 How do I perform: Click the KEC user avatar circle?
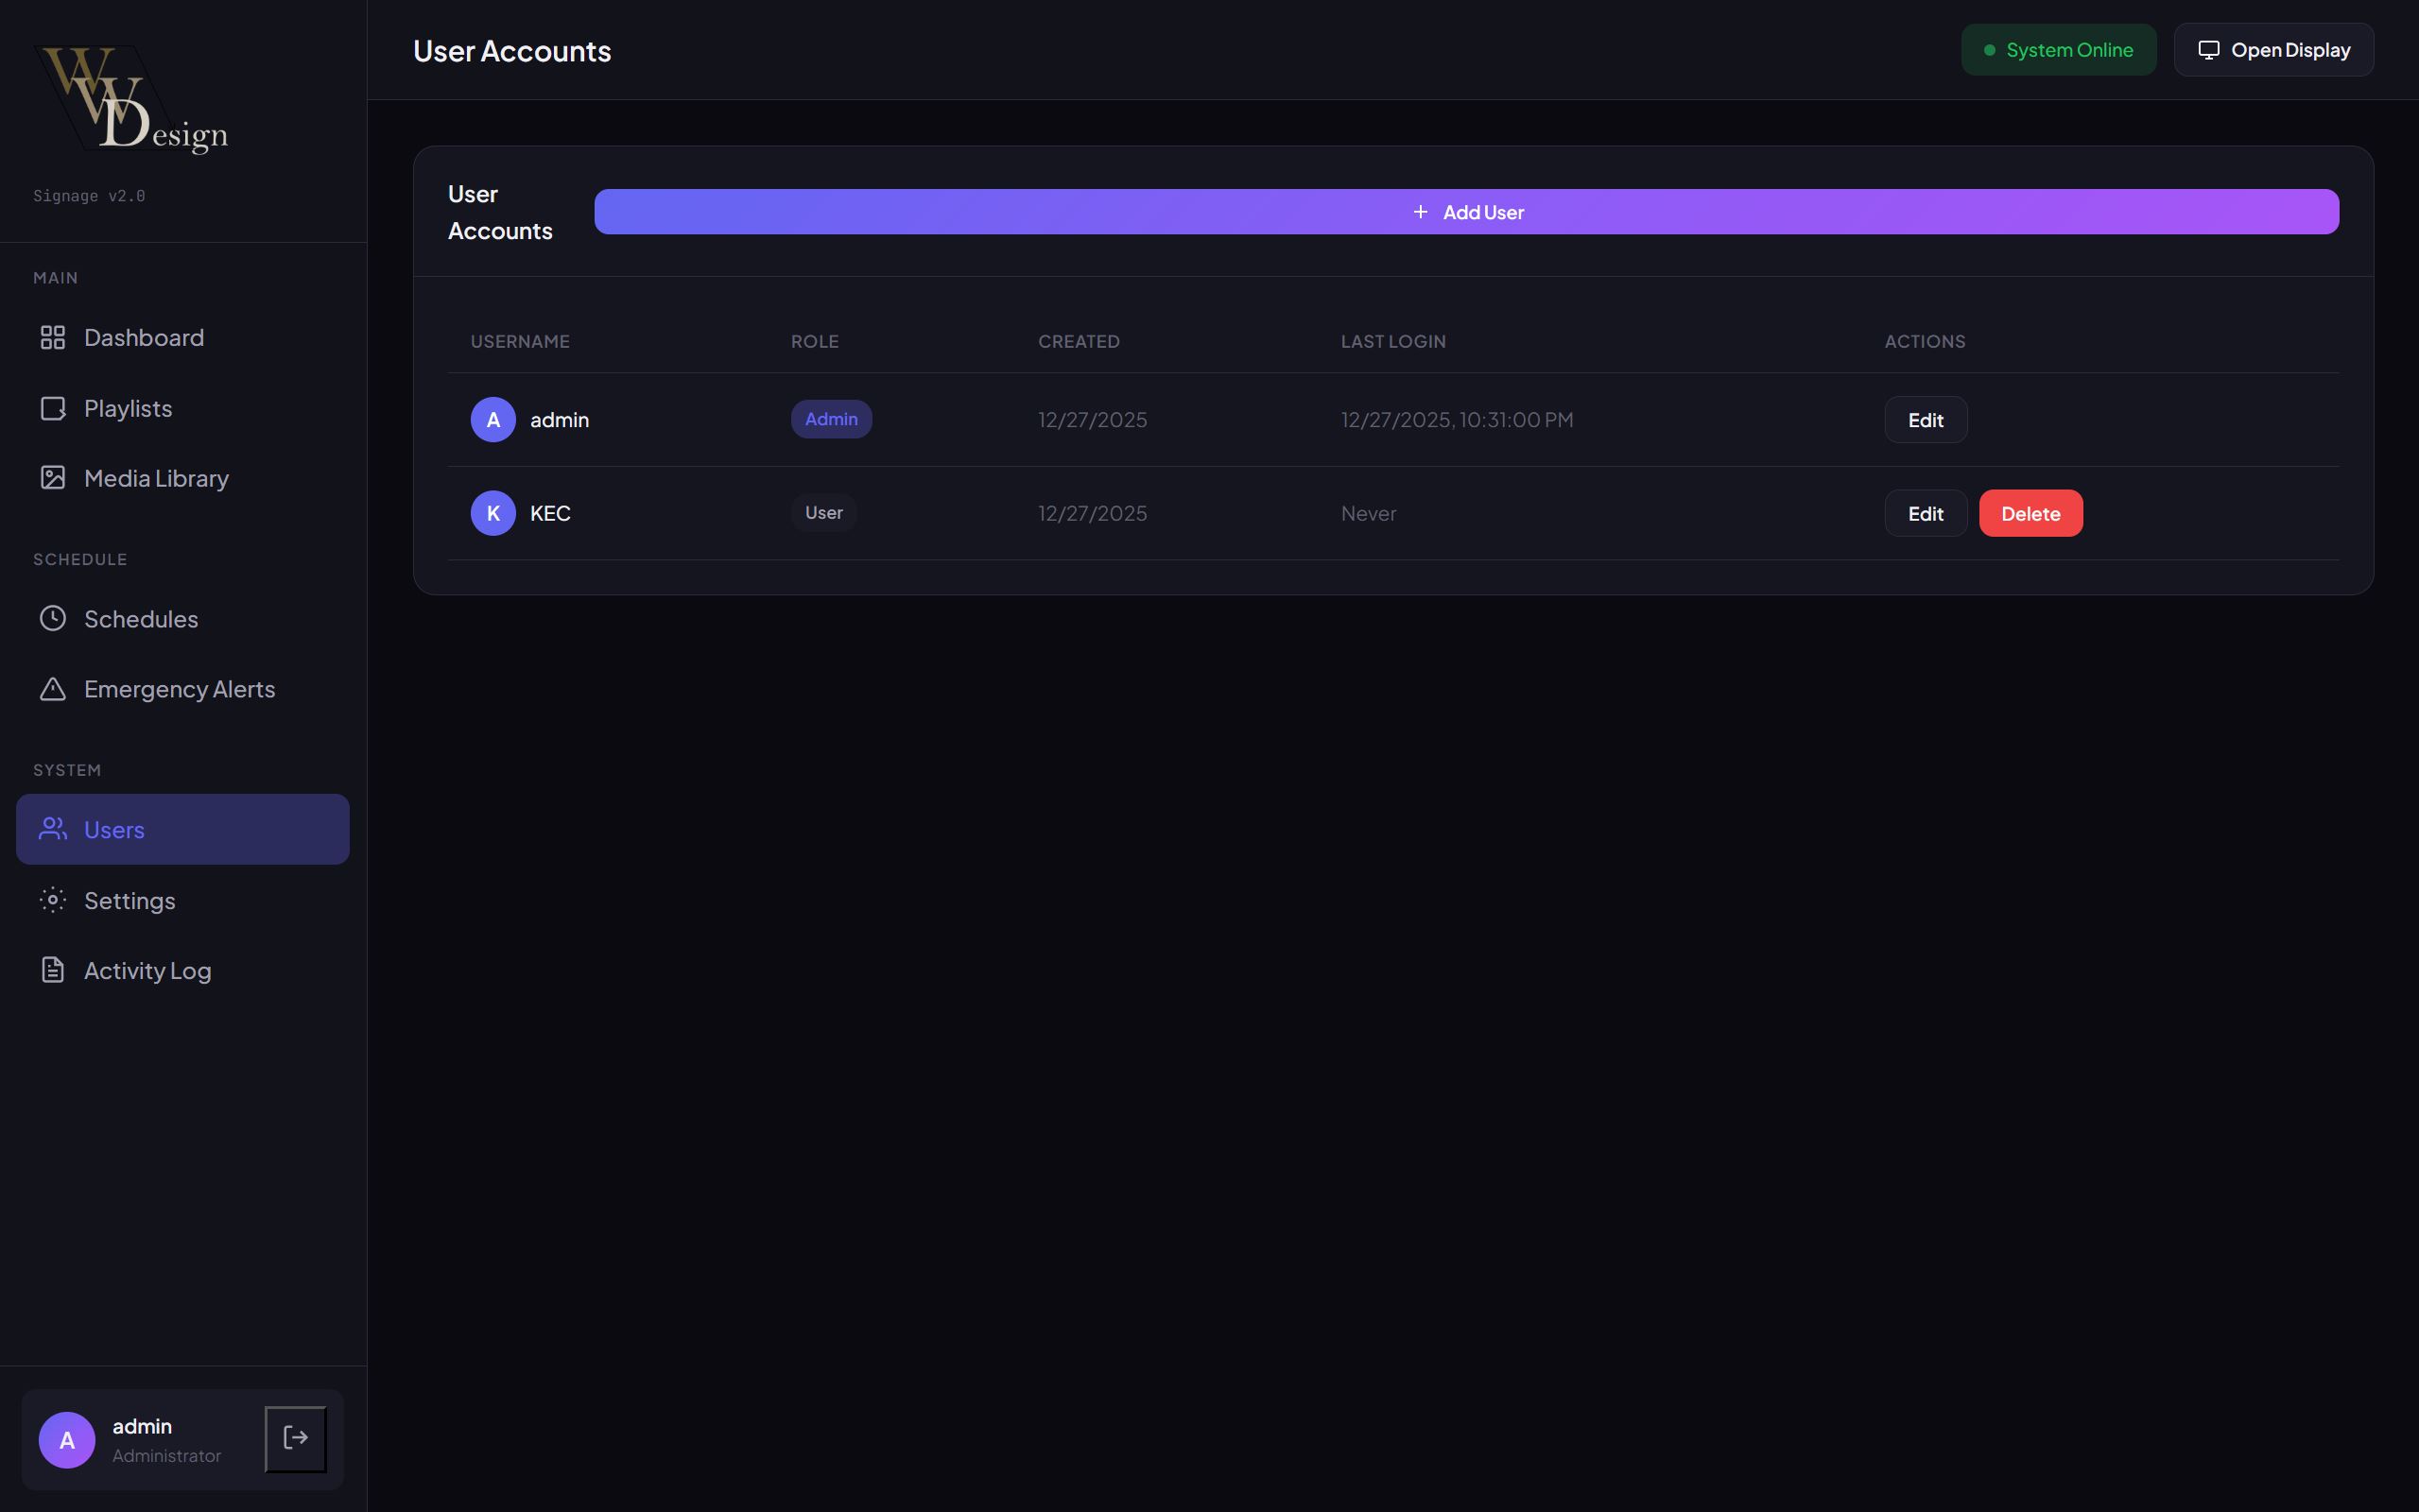[493, 513]
